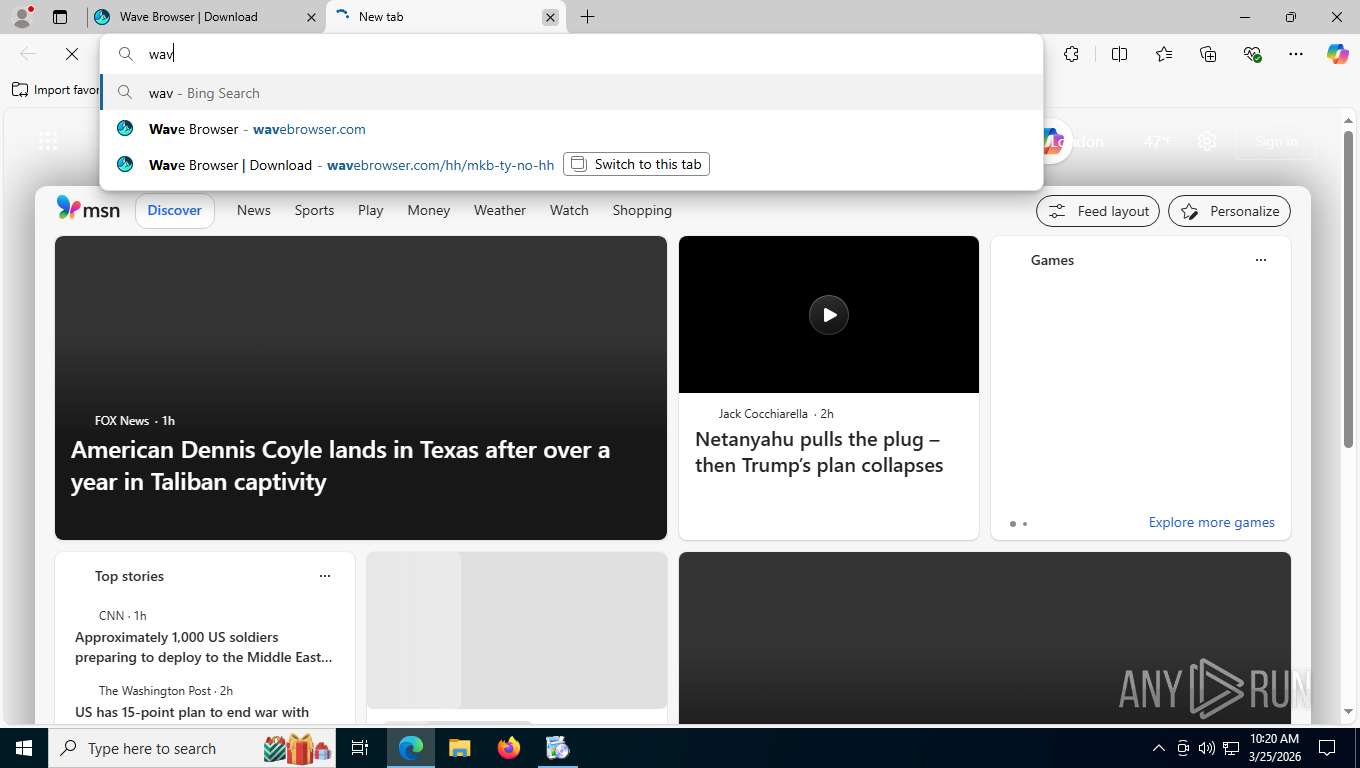The image size is (1360, 768).
Task: Choose wav - Bing Search suggestion
Action: 571,93
